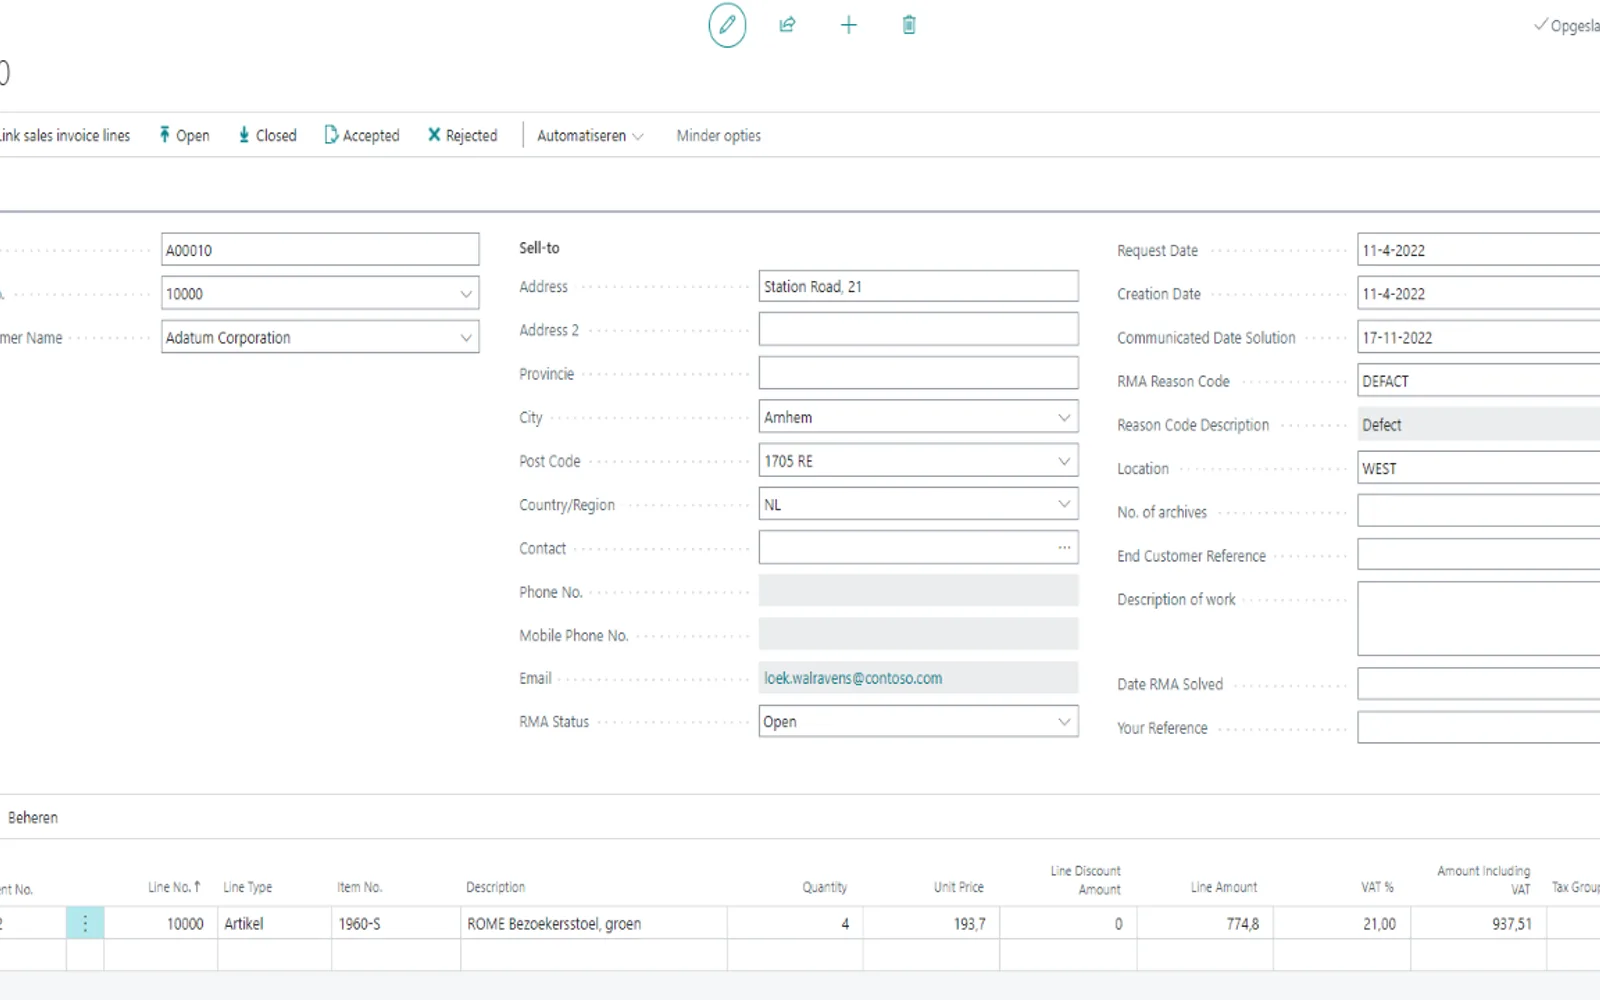This screenshot has width=1600, height=1000.
Task: Open the Beheren menu
Action: [x=33, y=818]
